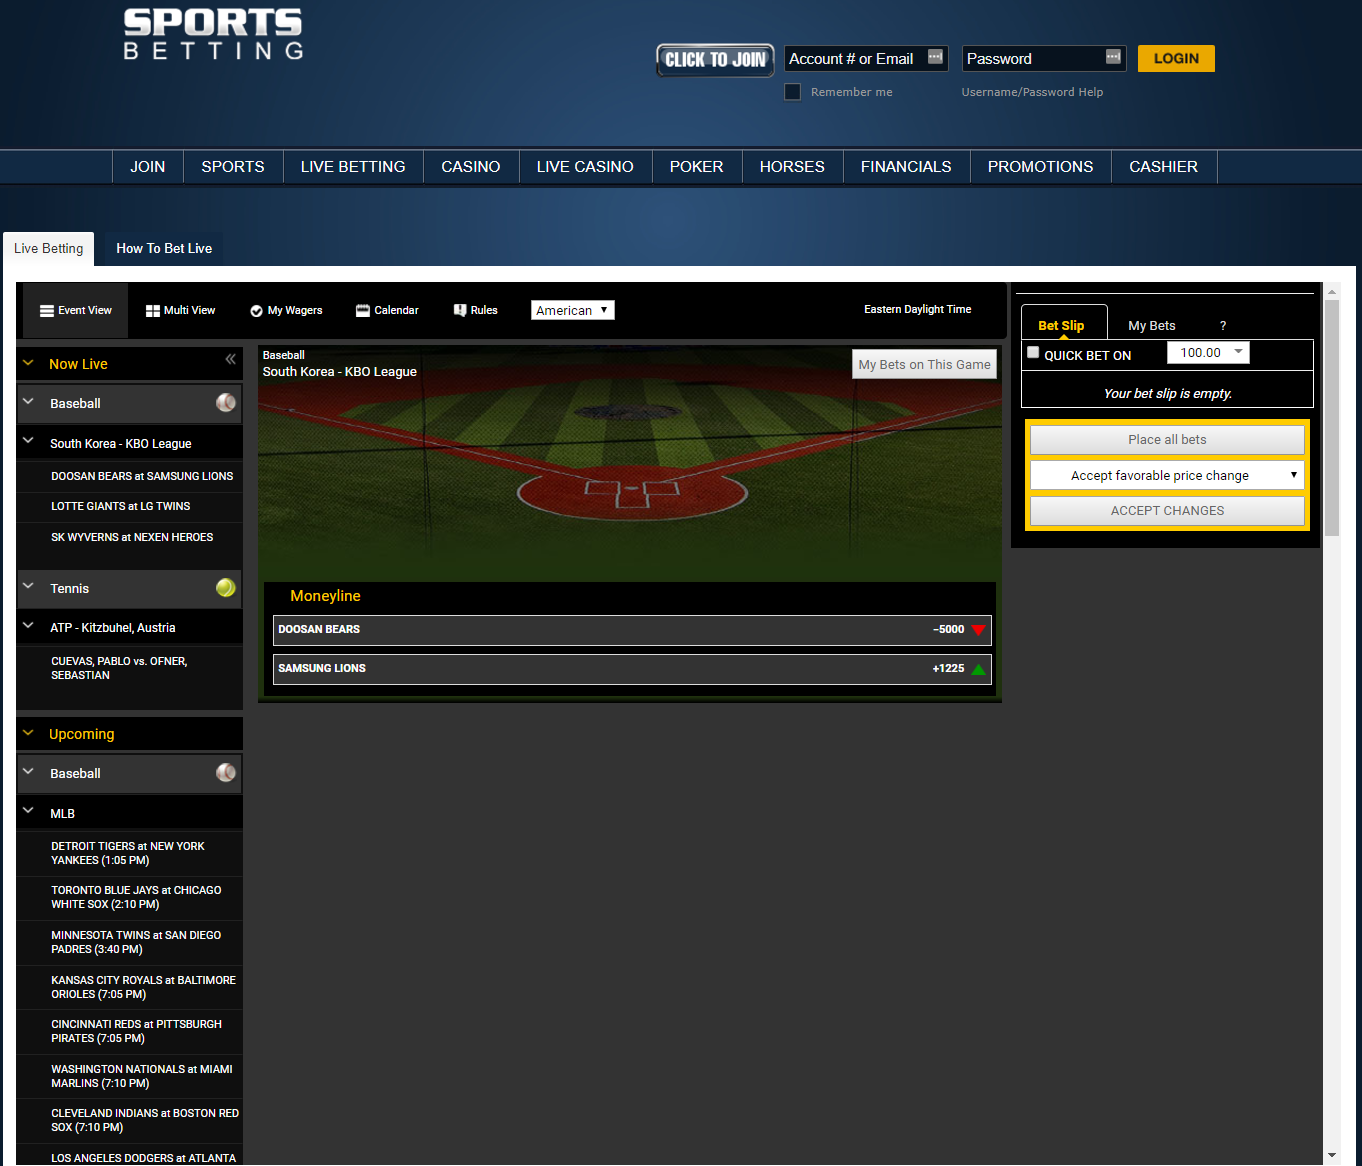Viewport: 1362px width, 1166px height.
Task: Click Place all bets button
Action: tap(1167, 440)
